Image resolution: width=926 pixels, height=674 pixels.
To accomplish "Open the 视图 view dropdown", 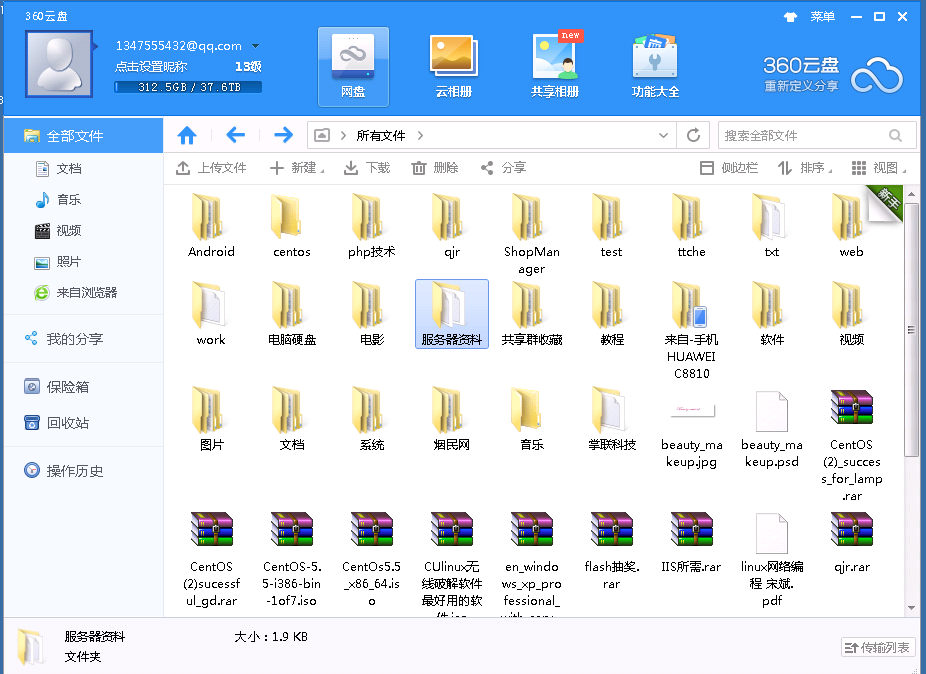I will (879, 168).
